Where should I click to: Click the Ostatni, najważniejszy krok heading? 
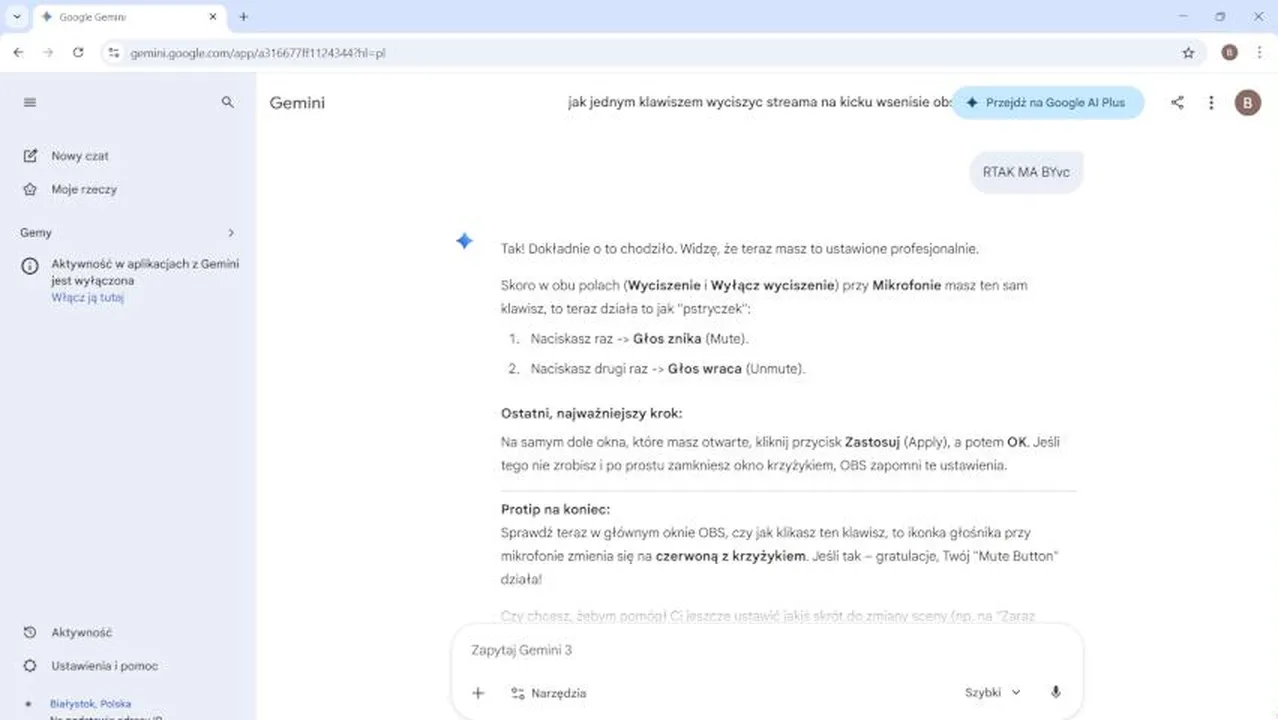(591, 413)
